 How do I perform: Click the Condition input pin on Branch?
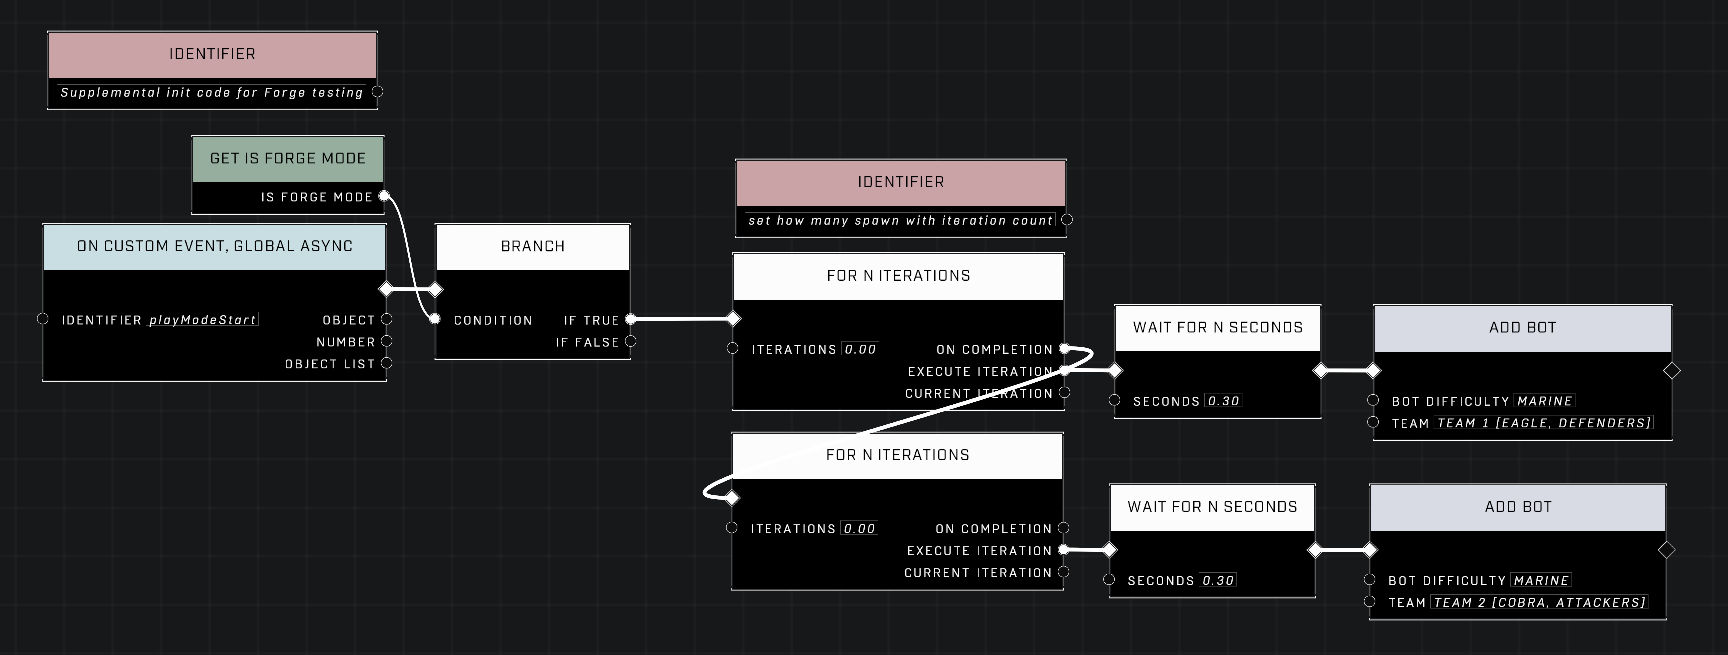[435, 320]
